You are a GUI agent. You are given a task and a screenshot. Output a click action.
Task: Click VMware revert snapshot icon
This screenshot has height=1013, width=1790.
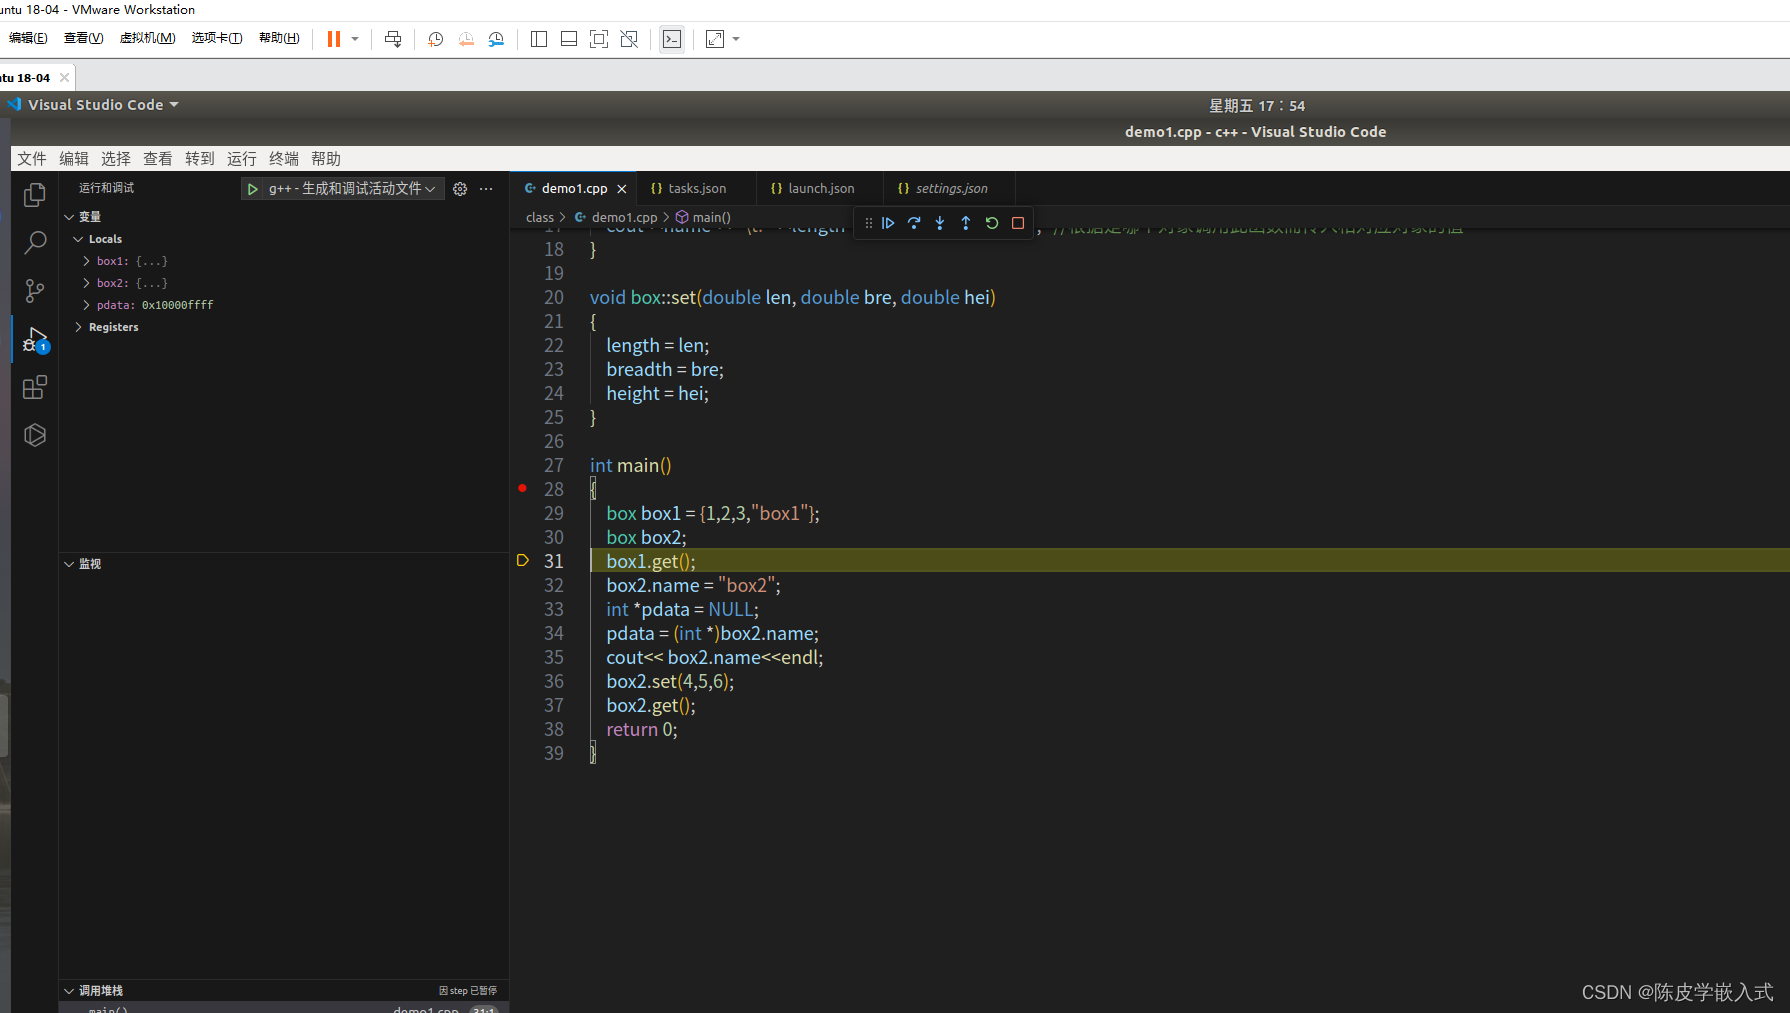click(466, 39)
